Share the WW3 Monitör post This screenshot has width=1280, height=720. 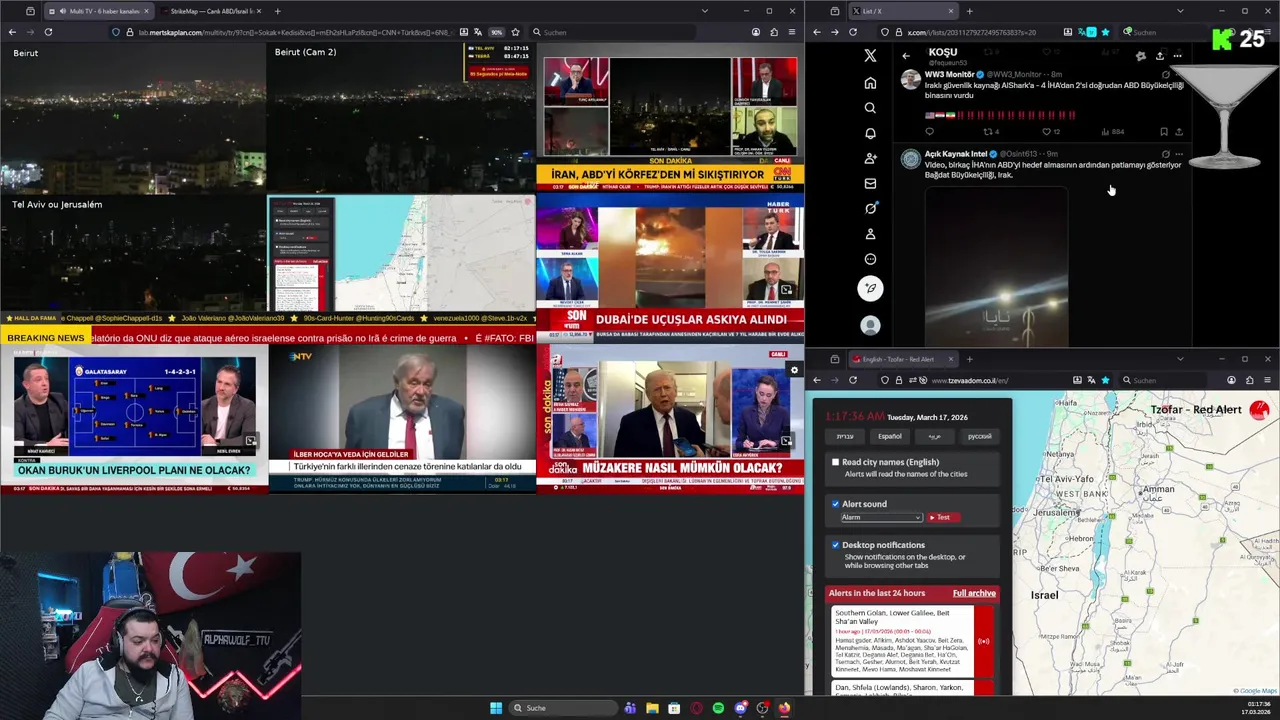point(1180,131)
